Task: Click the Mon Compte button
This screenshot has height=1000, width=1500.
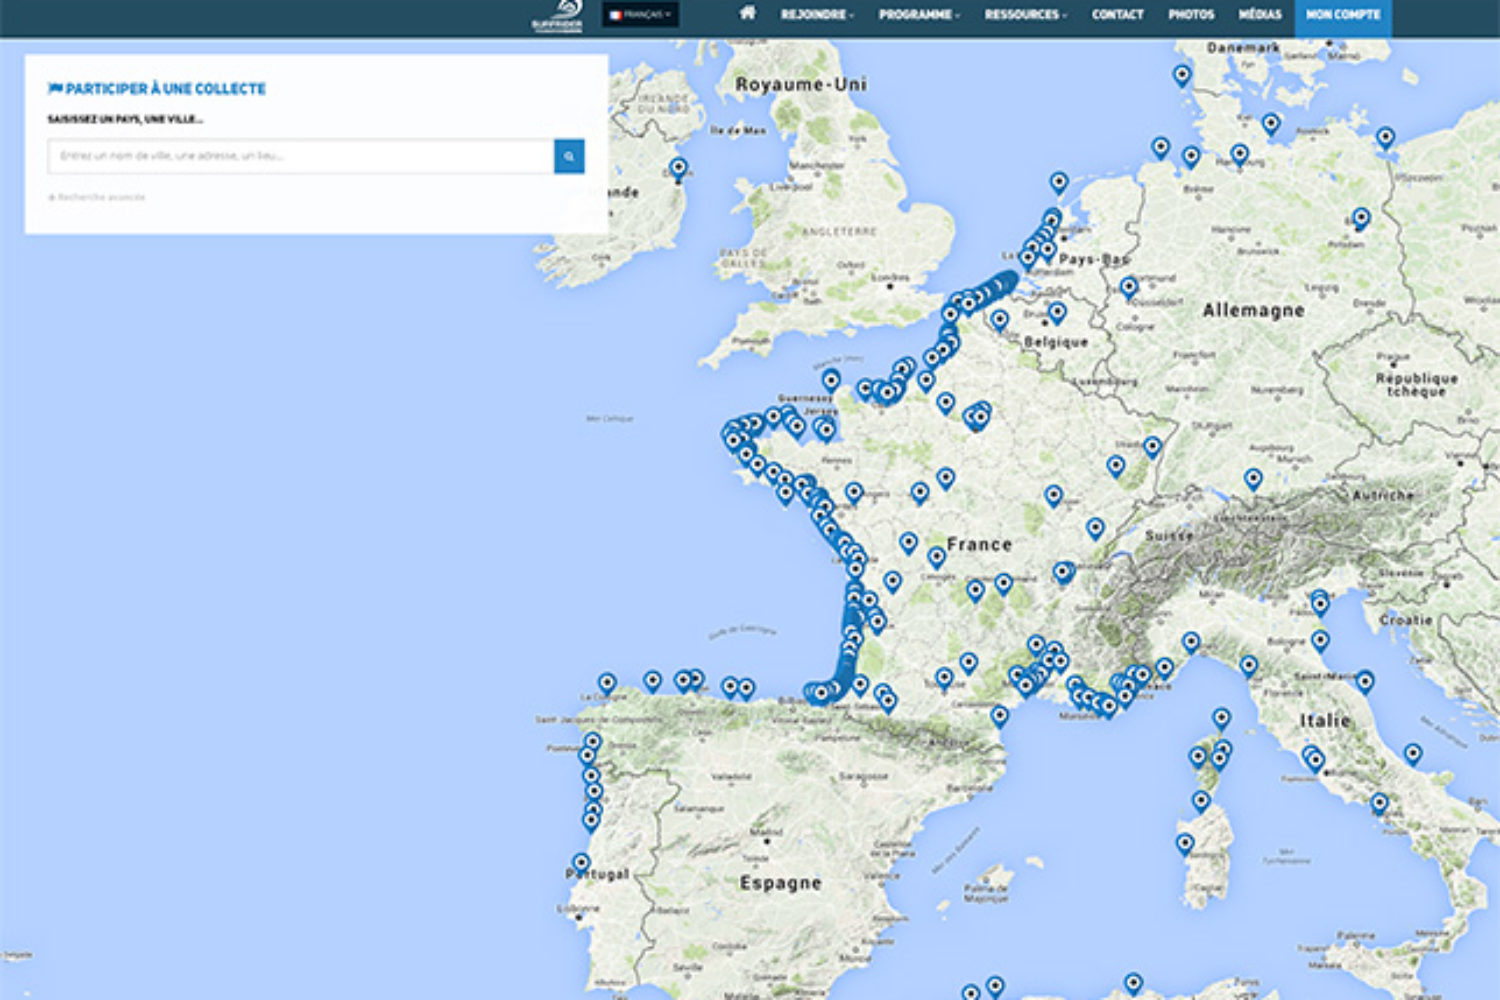Action: pyautogui.click(x=1342, y=15)
